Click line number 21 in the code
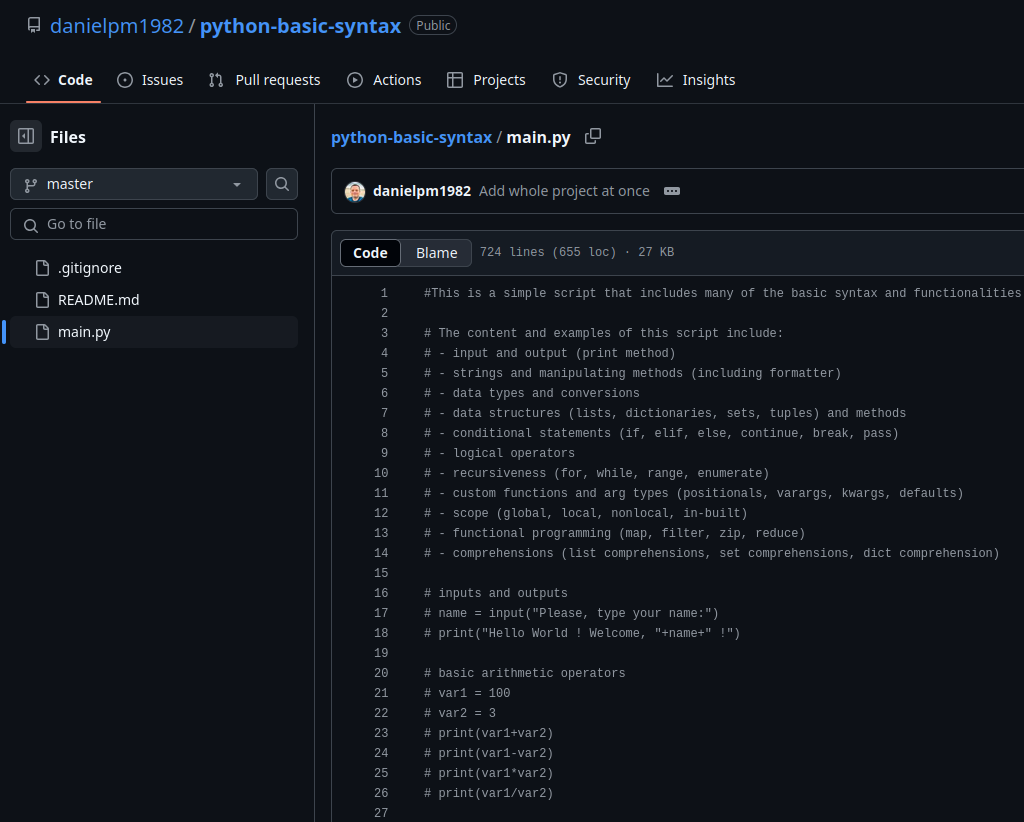 [381, 693]
